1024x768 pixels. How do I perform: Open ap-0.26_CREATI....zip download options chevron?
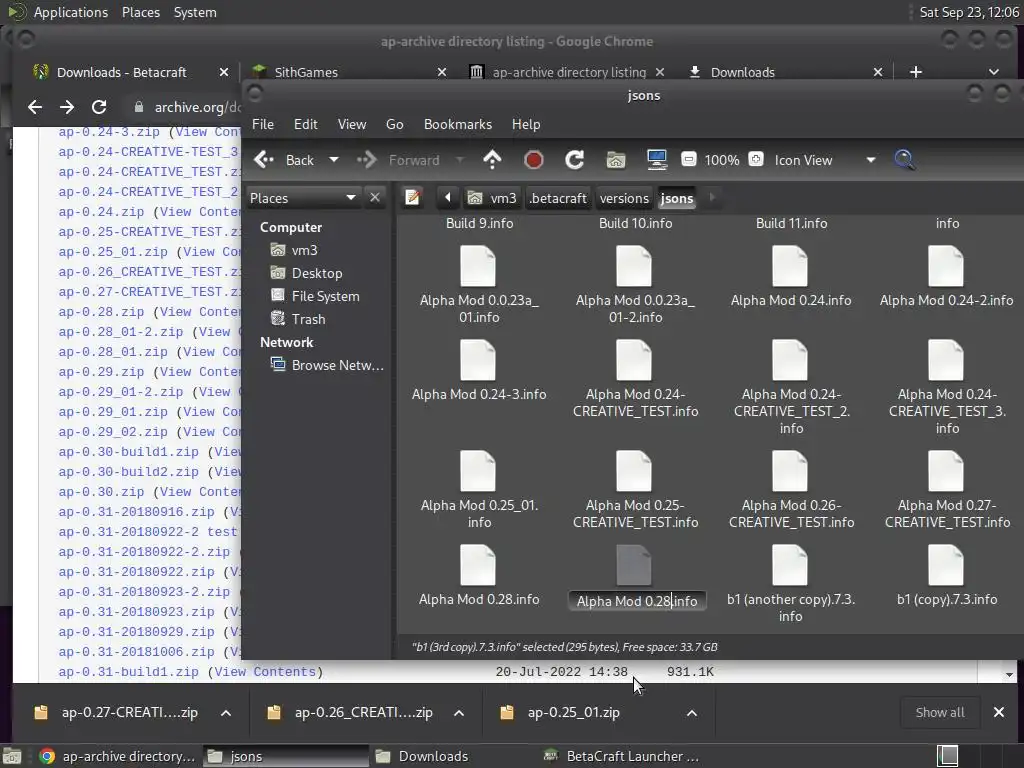click(x=459, y=712)
